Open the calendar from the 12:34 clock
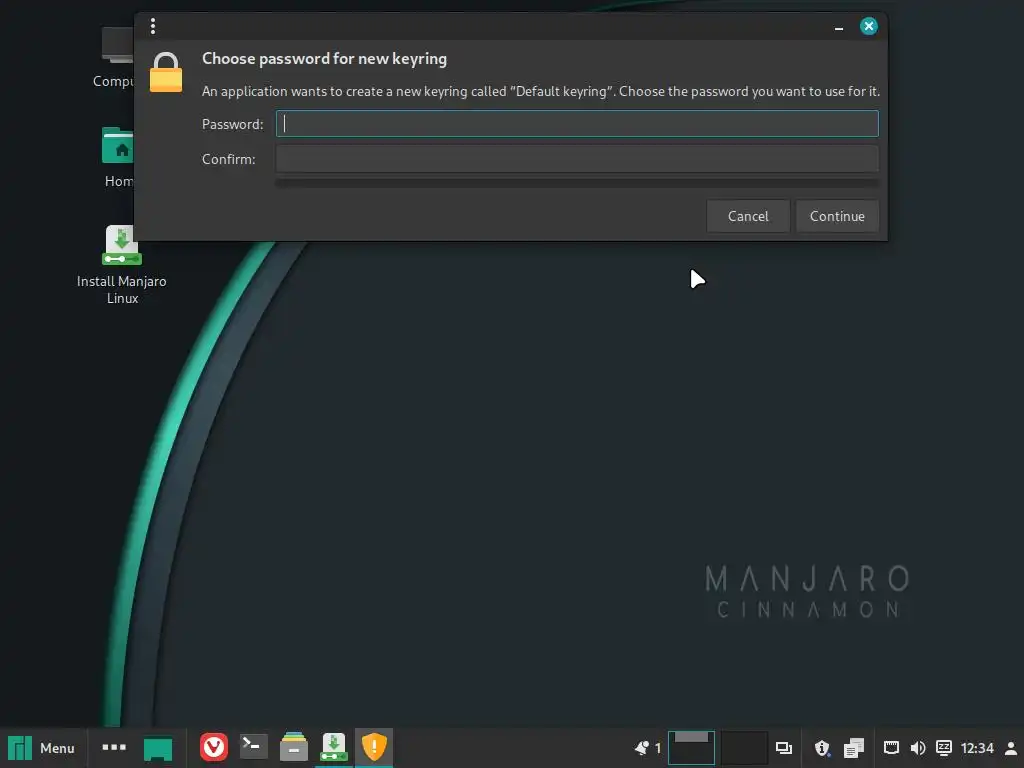This screenshot has height=768, width=1024. [x=977, y=748]
